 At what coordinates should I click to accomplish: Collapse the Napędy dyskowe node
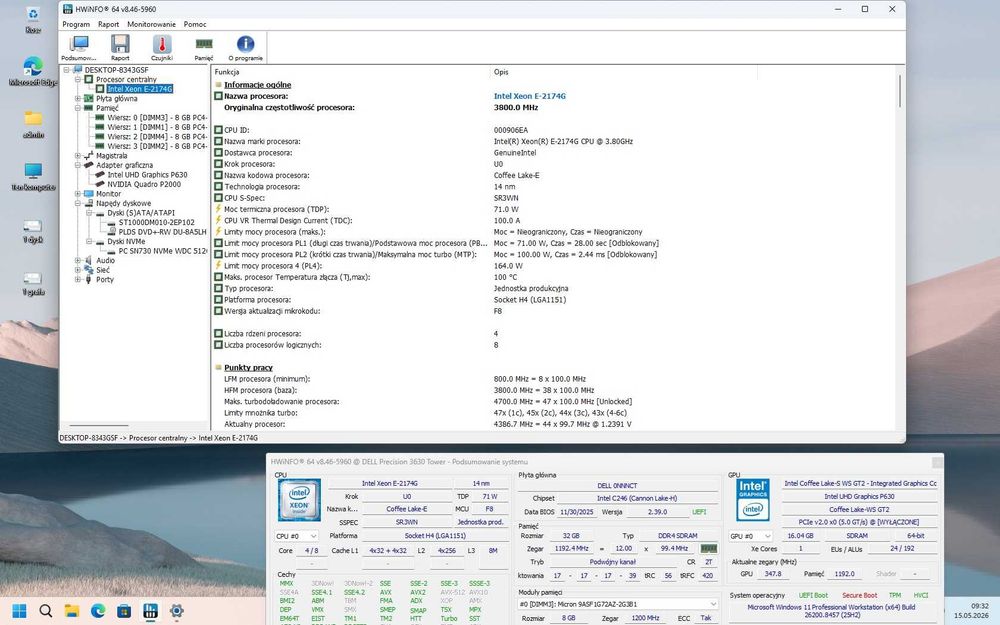[78, 203]
